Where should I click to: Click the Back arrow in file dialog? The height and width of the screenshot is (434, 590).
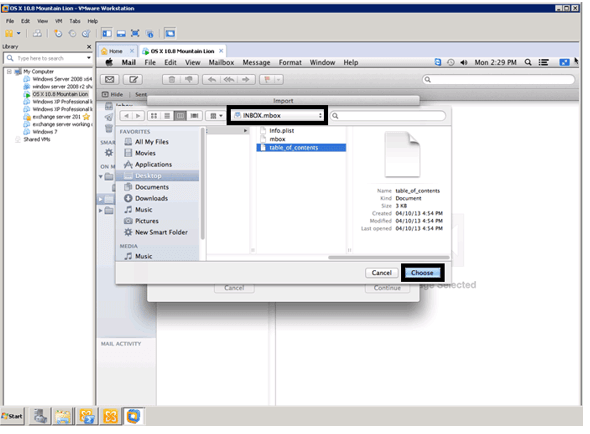click(x=126, y=116)
